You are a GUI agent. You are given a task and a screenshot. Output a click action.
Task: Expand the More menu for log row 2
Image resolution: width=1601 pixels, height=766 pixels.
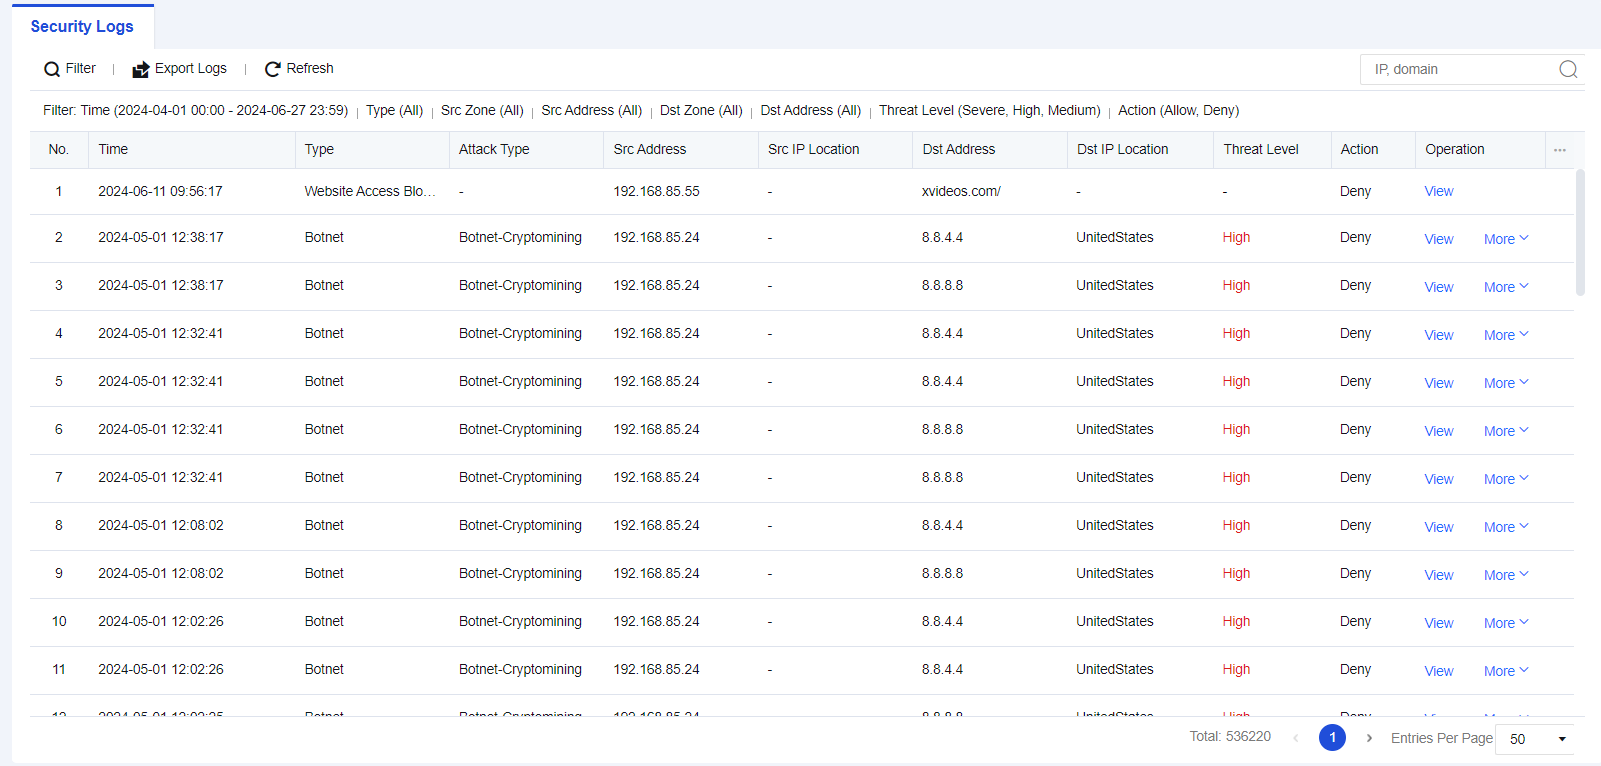pyautogui.click(x=1505, y=239)
